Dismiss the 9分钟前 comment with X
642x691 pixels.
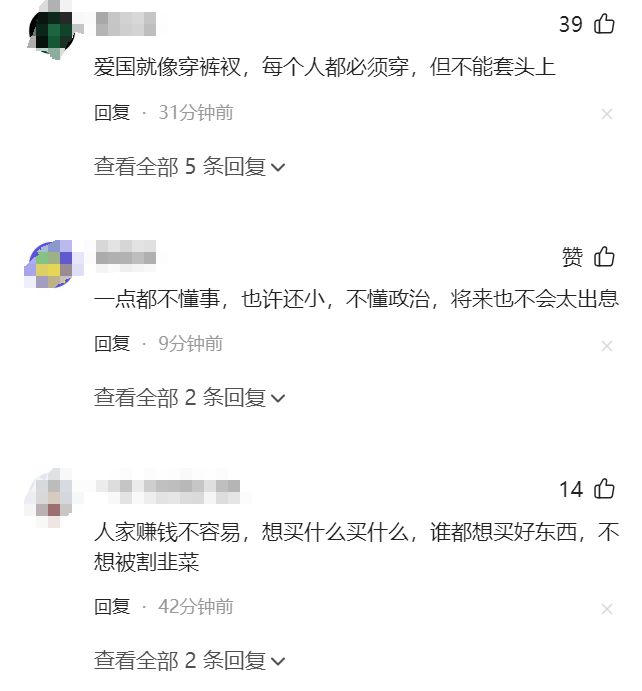click(x=607, y=346)
